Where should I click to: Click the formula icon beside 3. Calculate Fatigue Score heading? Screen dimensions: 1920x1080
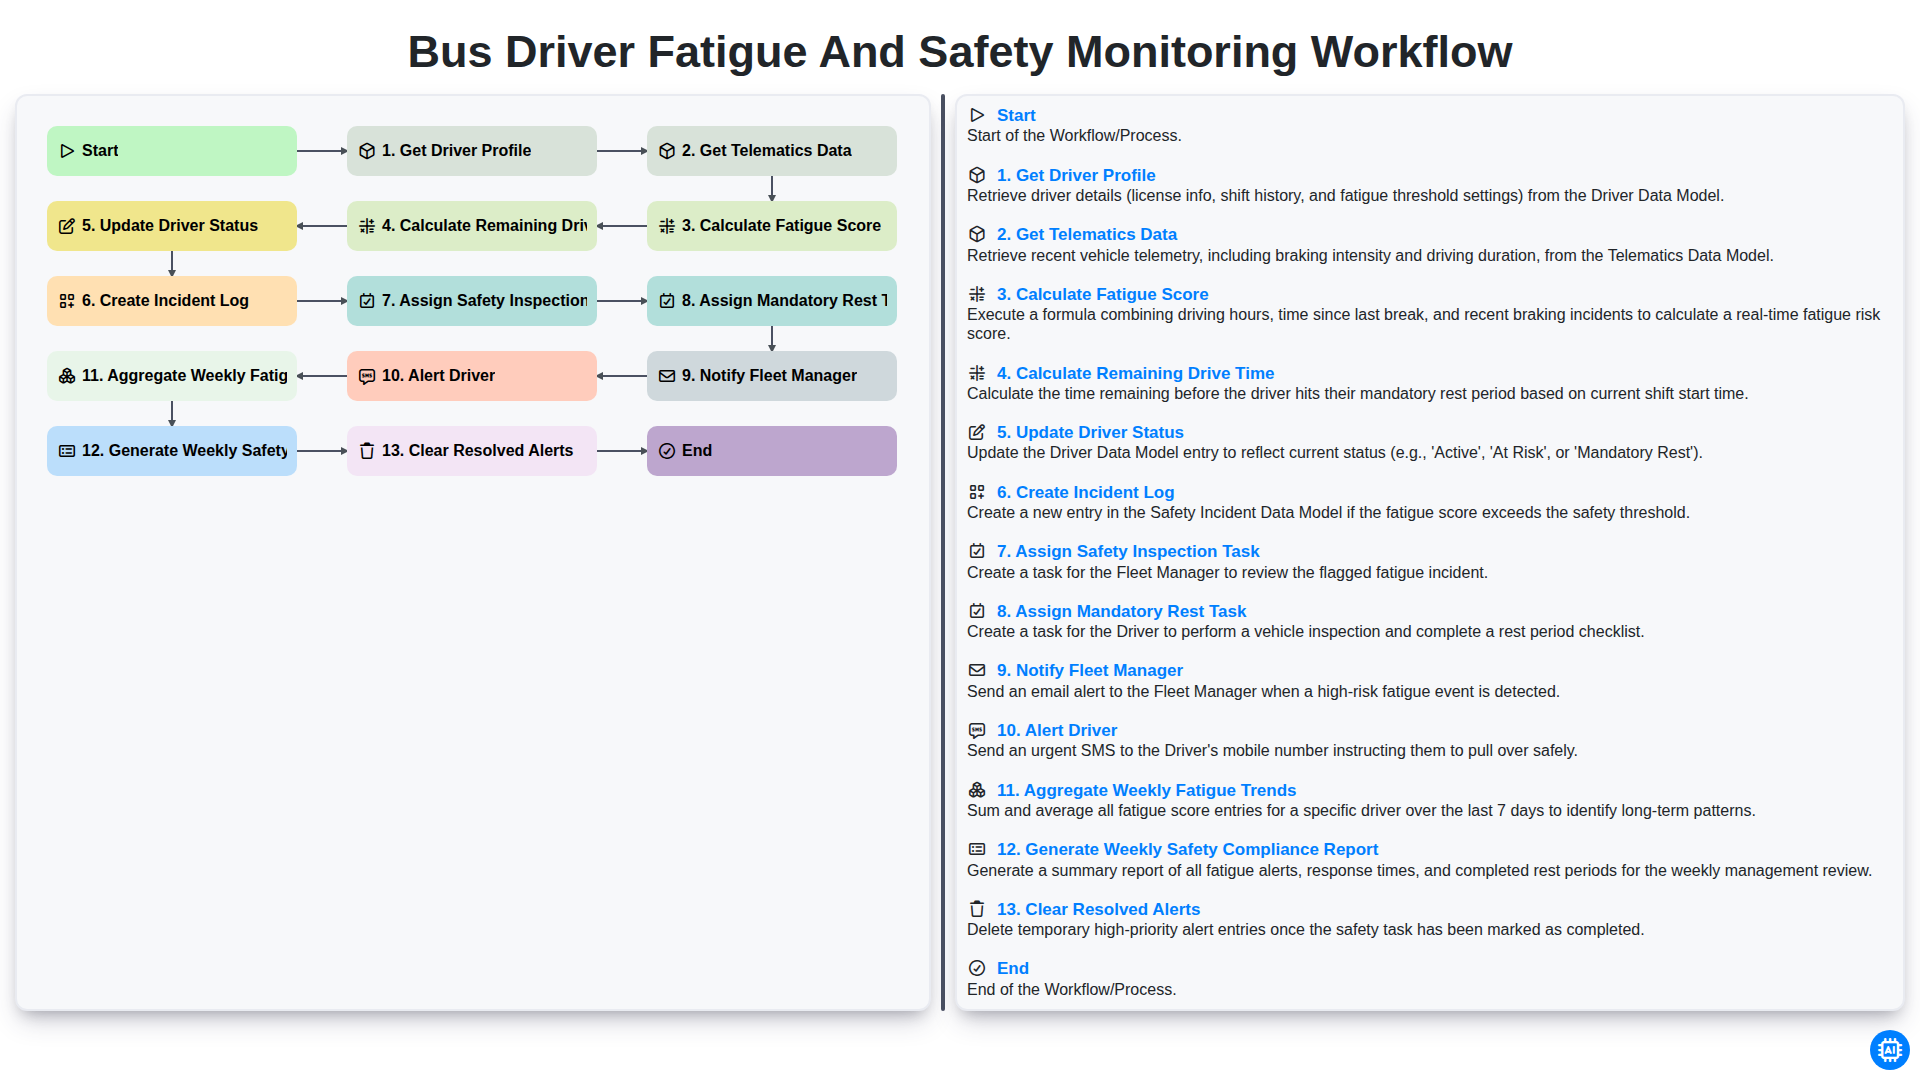(977, 294)
